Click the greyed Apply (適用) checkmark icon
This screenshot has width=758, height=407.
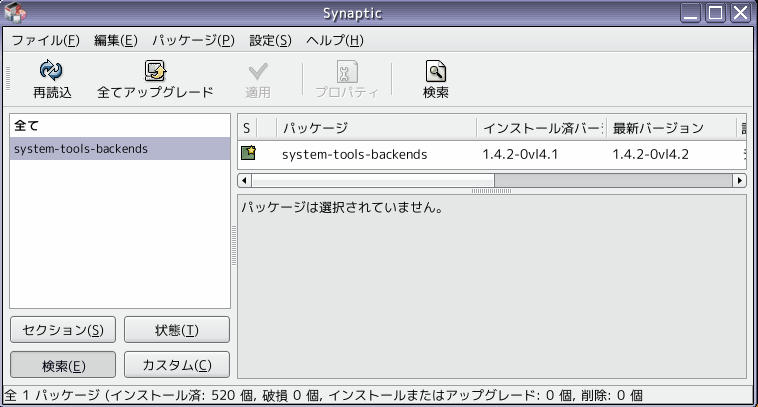click(x=258, y=72)
